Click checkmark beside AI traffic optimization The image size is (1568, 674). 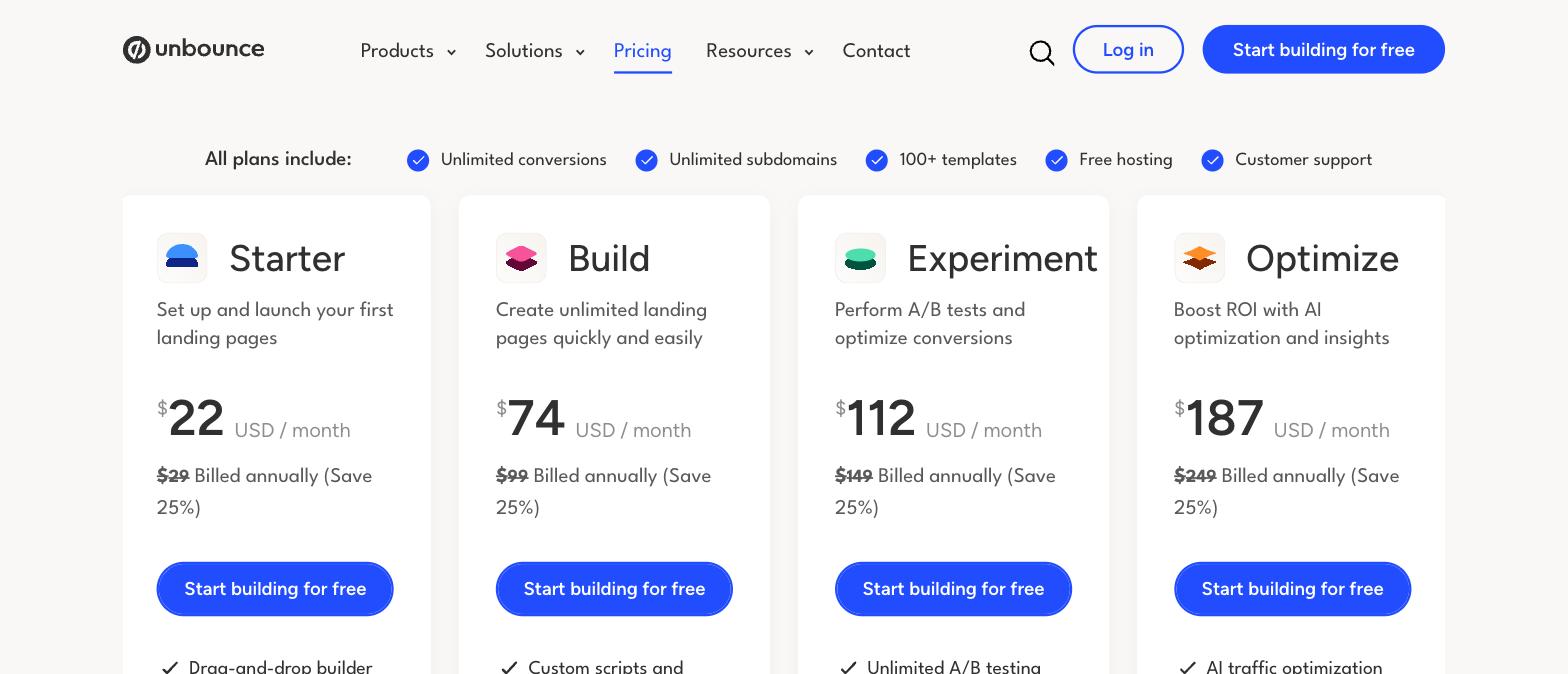(x=1187, y=667)
